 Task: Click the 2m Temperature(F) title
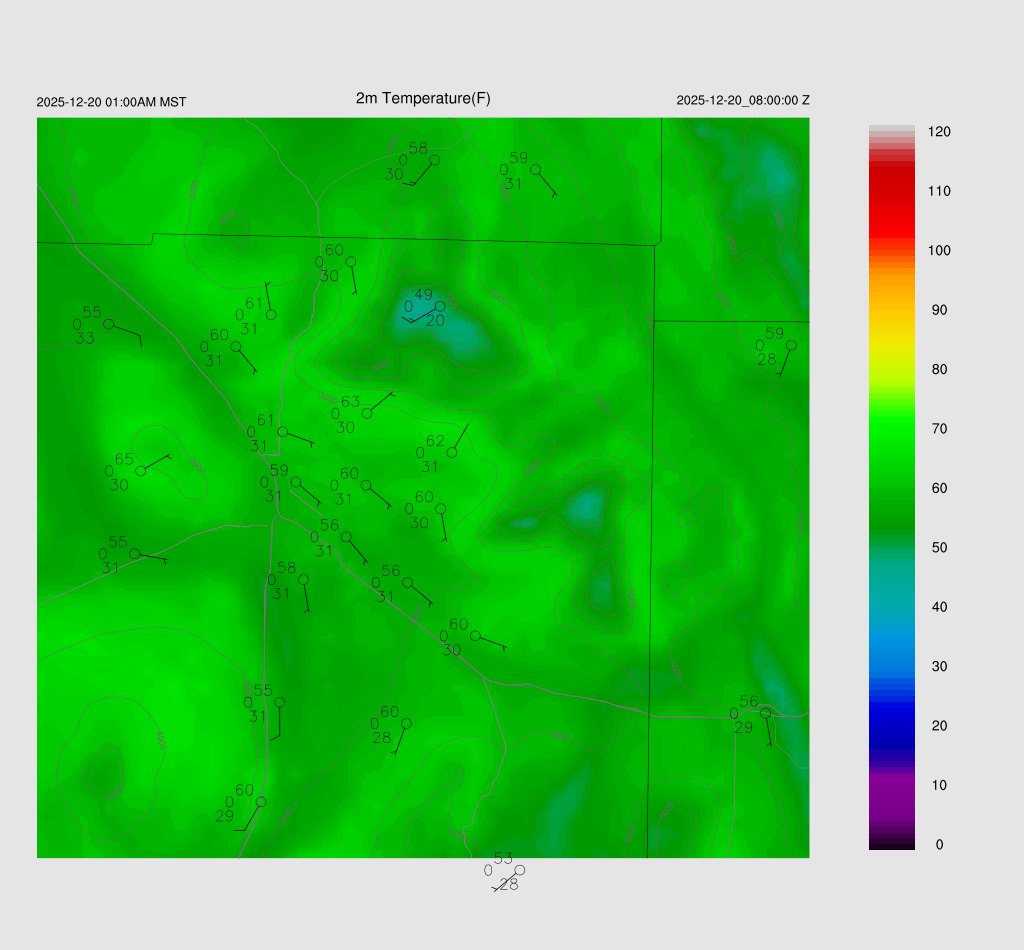(423, 98)
